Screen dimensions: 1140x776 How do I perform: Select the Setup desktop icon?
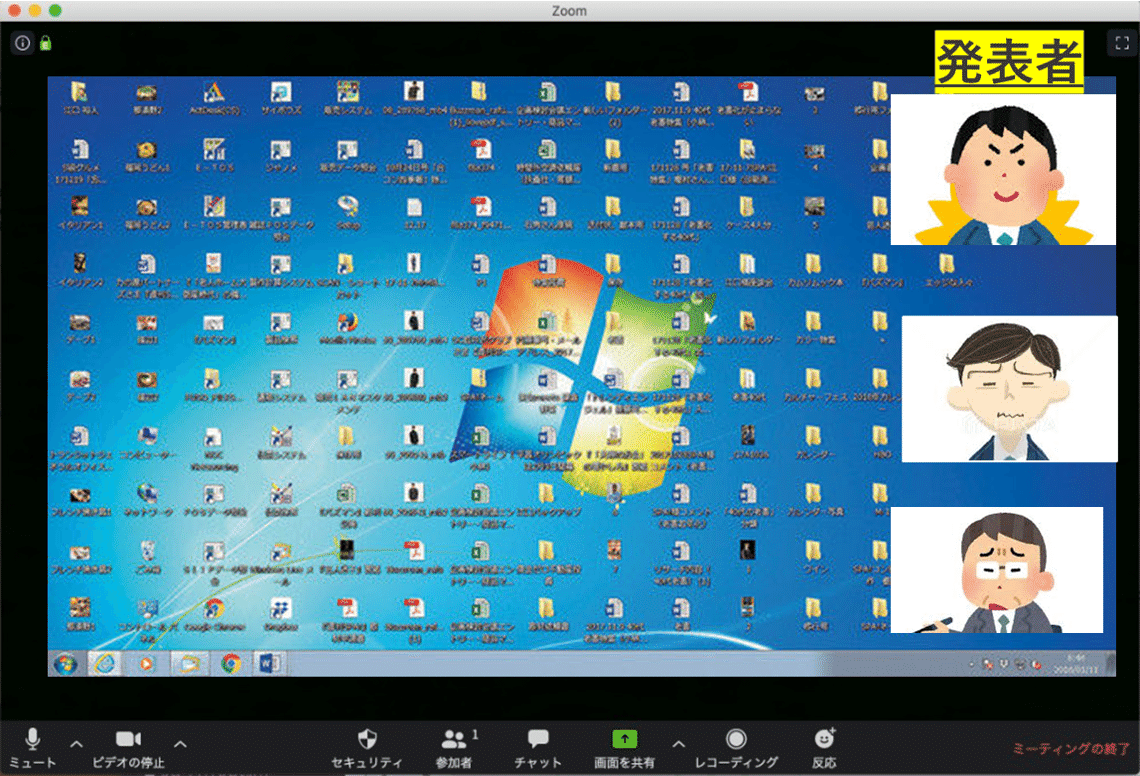tap(348, 213)
